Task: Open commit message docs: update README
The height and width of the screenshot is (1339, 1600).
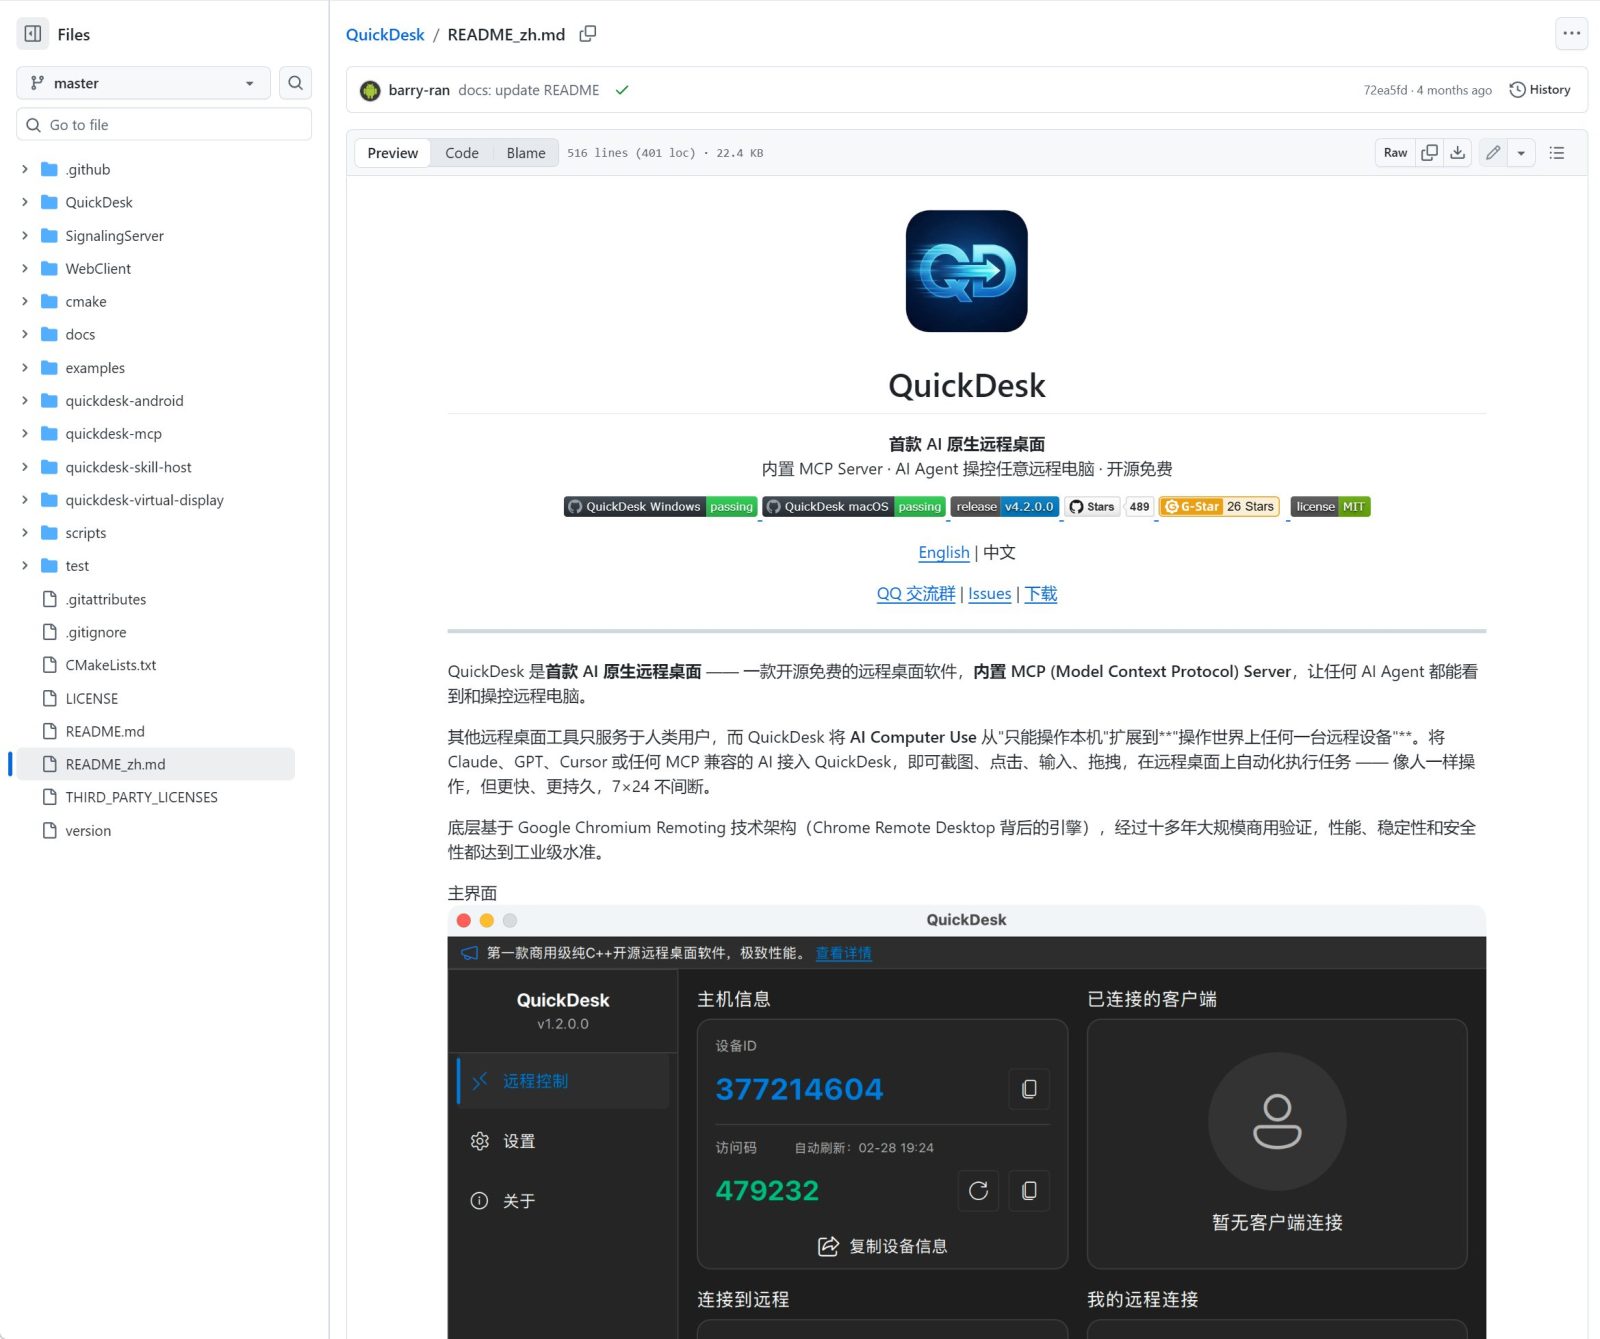Action: click(x=529, y=90)
